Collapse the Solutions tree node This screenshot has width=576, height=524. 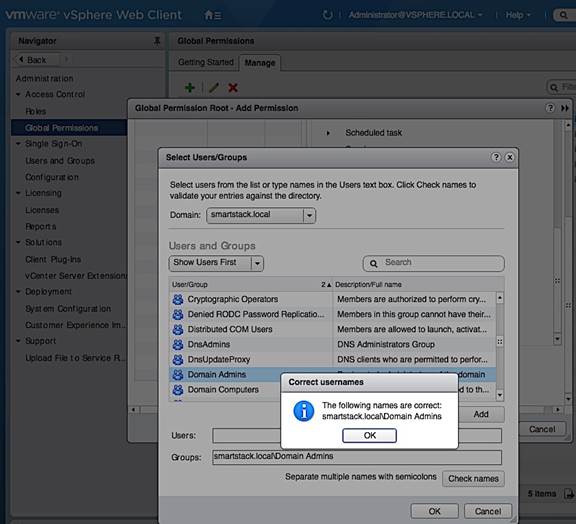18,242
